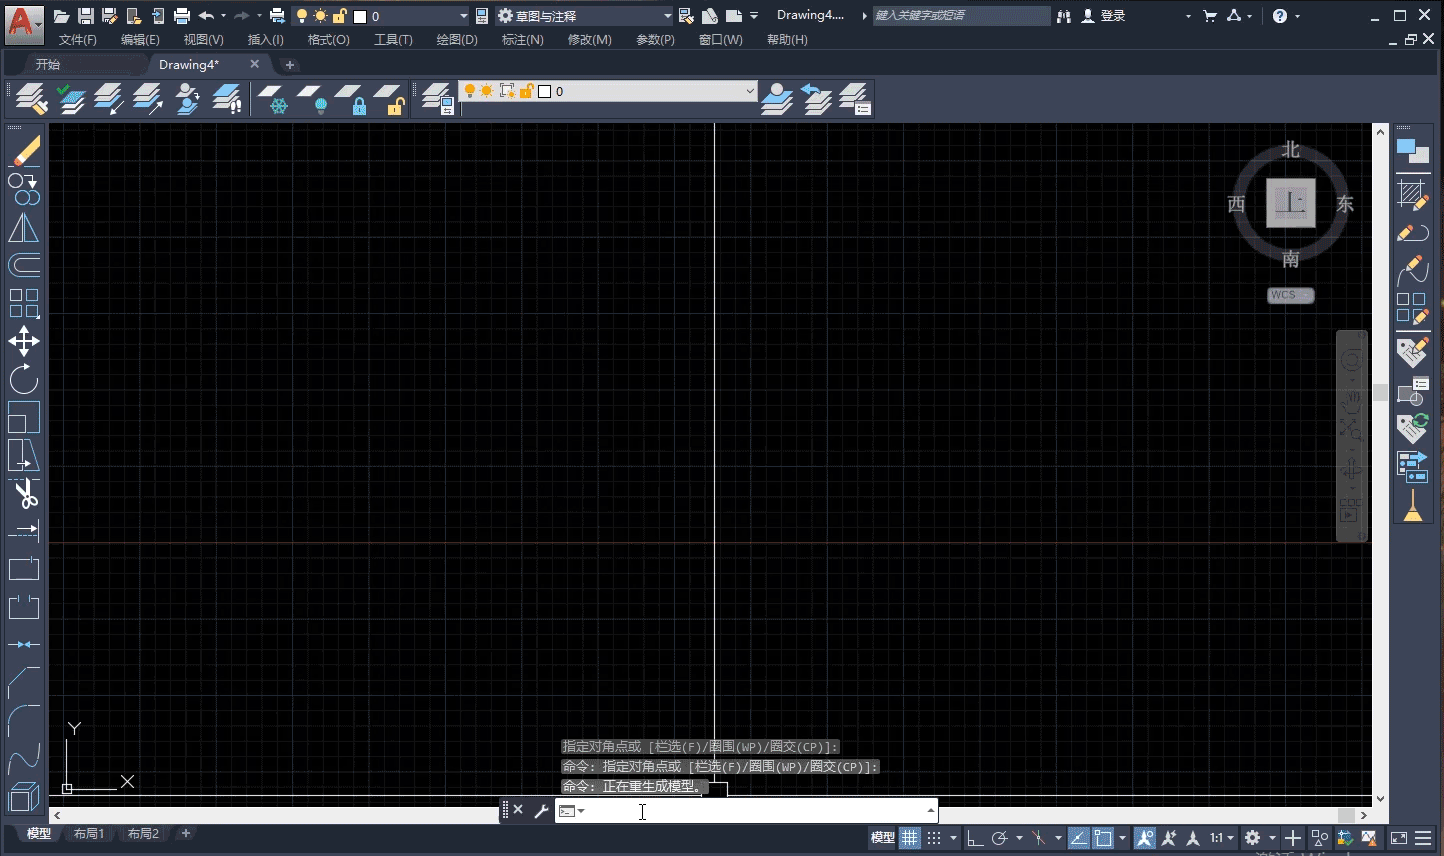Click the WCS button under the ViewCube

point(1290,295)
